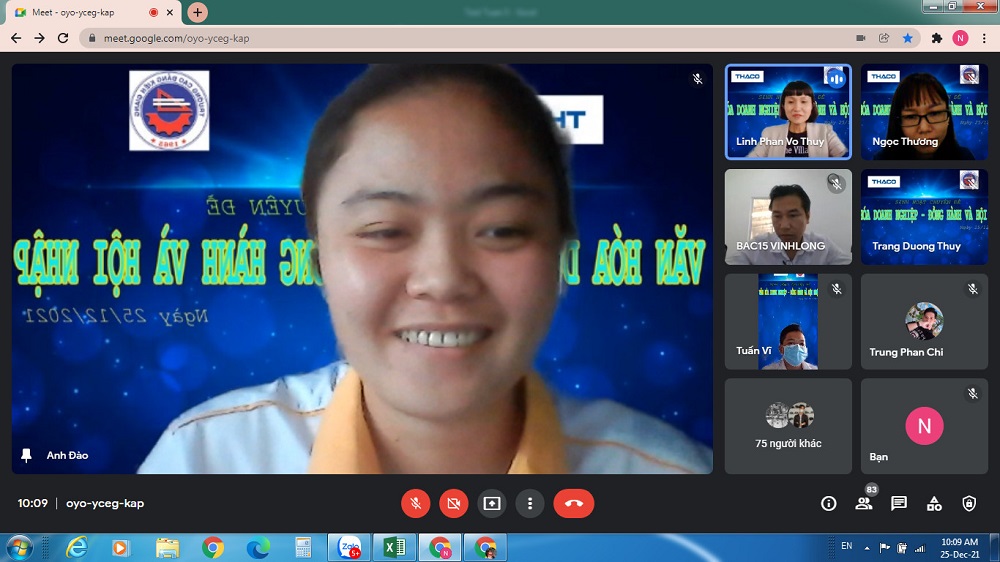This screenshot has height=562, width=1000.
Task: Expand the 75 người khác tile
Action: point(788,425)
